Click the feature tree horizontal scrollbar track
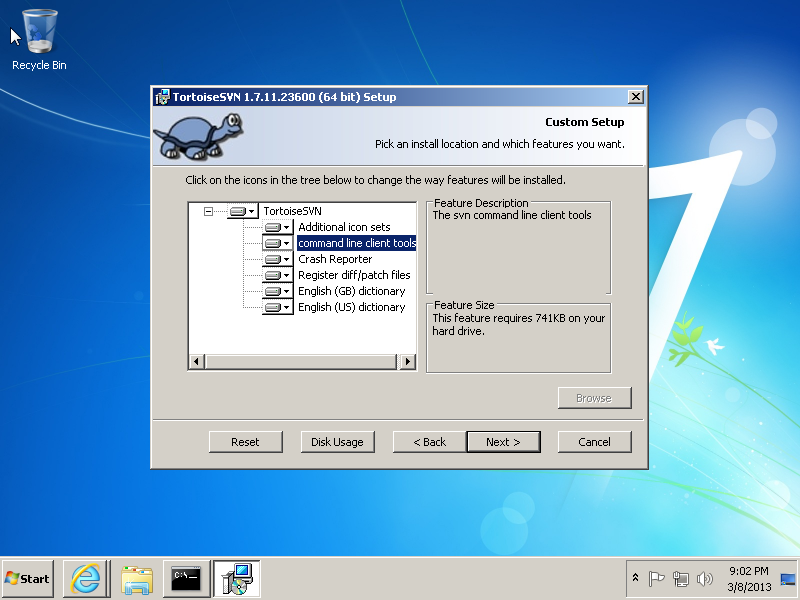800x600 pixels. [301, 362]
